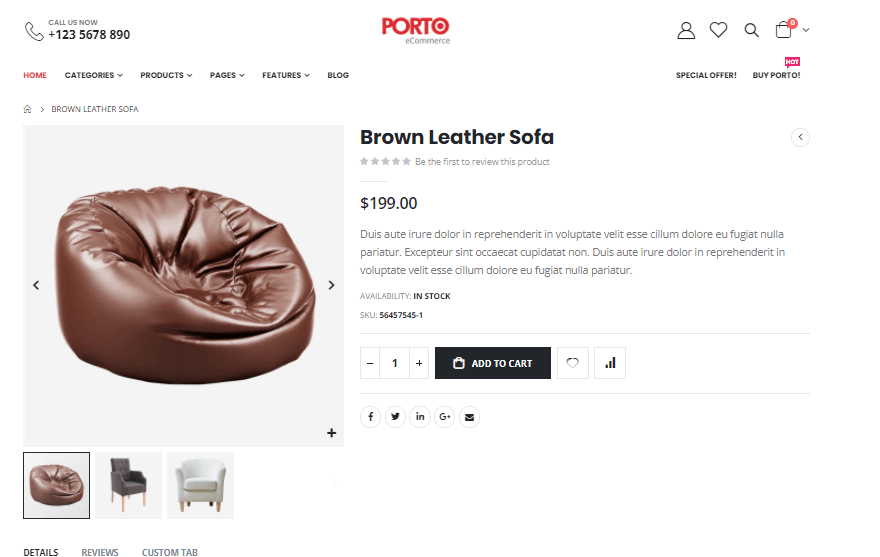Share product on LinkedIn
Image resolution: width=880 pixels, height=557 pixels.
[420, 416]
